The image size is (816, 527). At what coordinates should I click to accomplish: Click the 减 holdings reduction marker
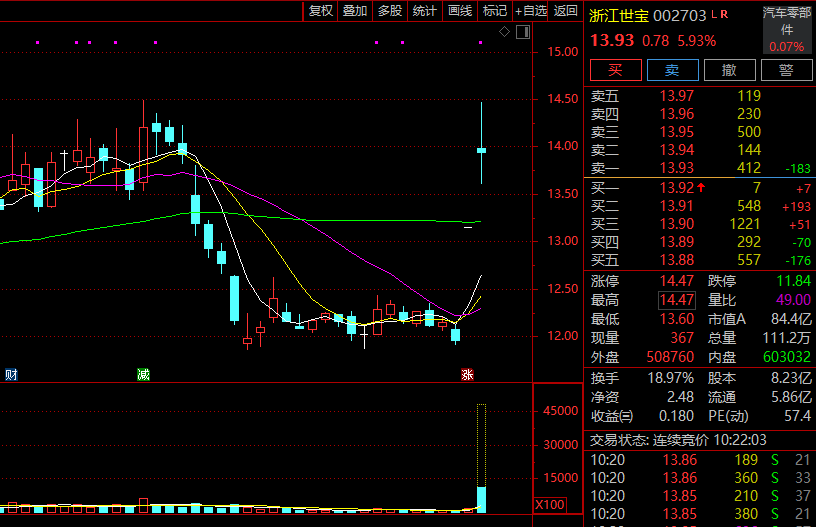144,374
